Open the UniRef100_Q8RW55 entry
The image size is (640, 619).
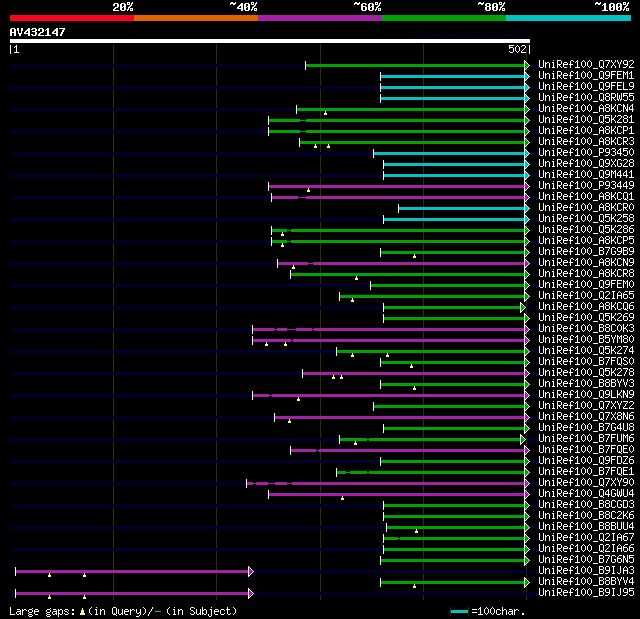click(586, 98)
